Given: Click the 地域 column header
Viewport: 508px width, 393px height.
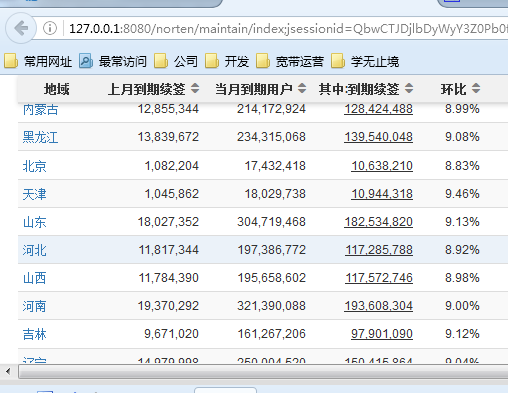Looking at the screenshot, I should (57, 89).
